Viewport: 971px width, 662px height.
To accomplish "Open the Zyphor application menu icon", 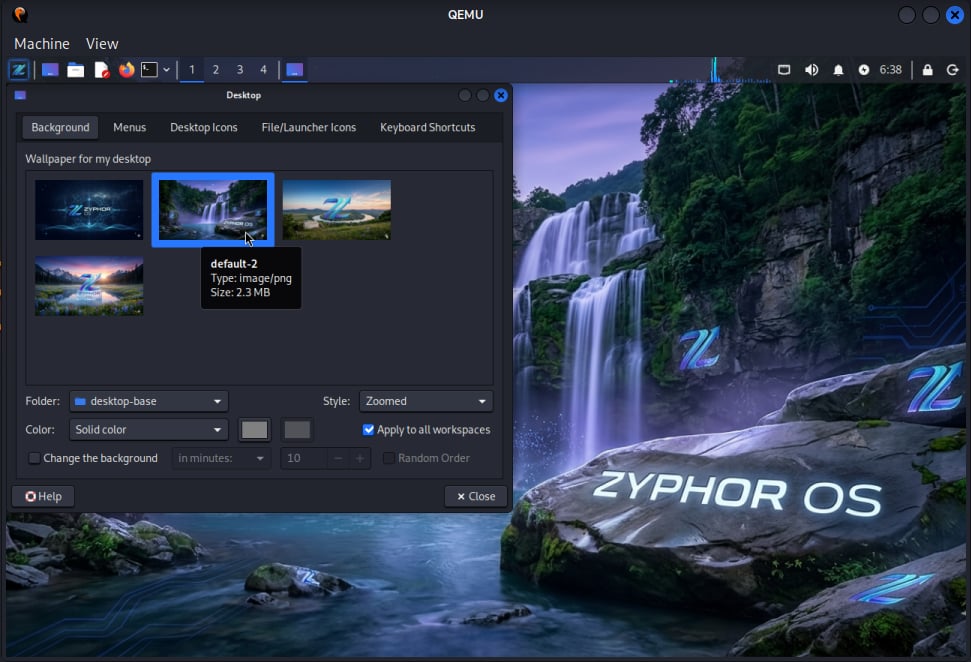I will [x=18, y=70].
